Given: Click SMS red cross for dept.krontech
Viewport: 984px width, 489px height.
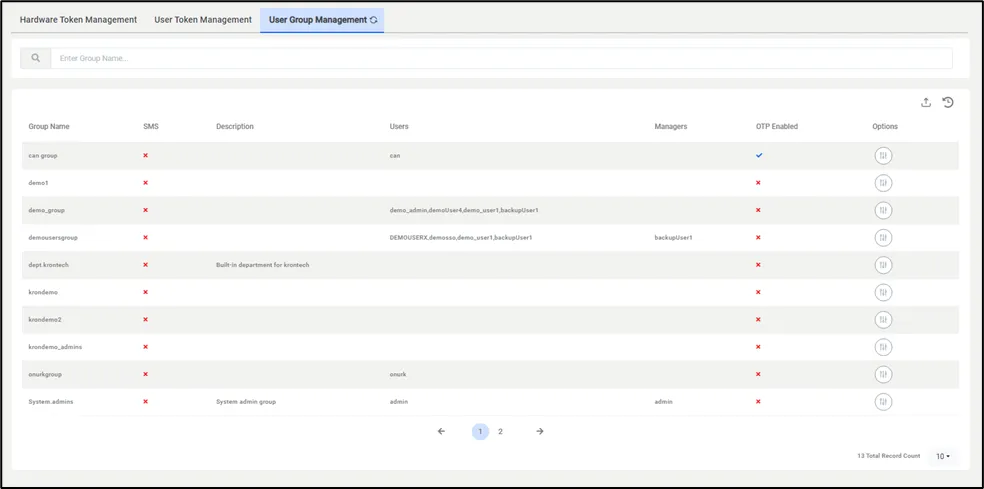Looking at the screenshot, I should coord(146,265).
